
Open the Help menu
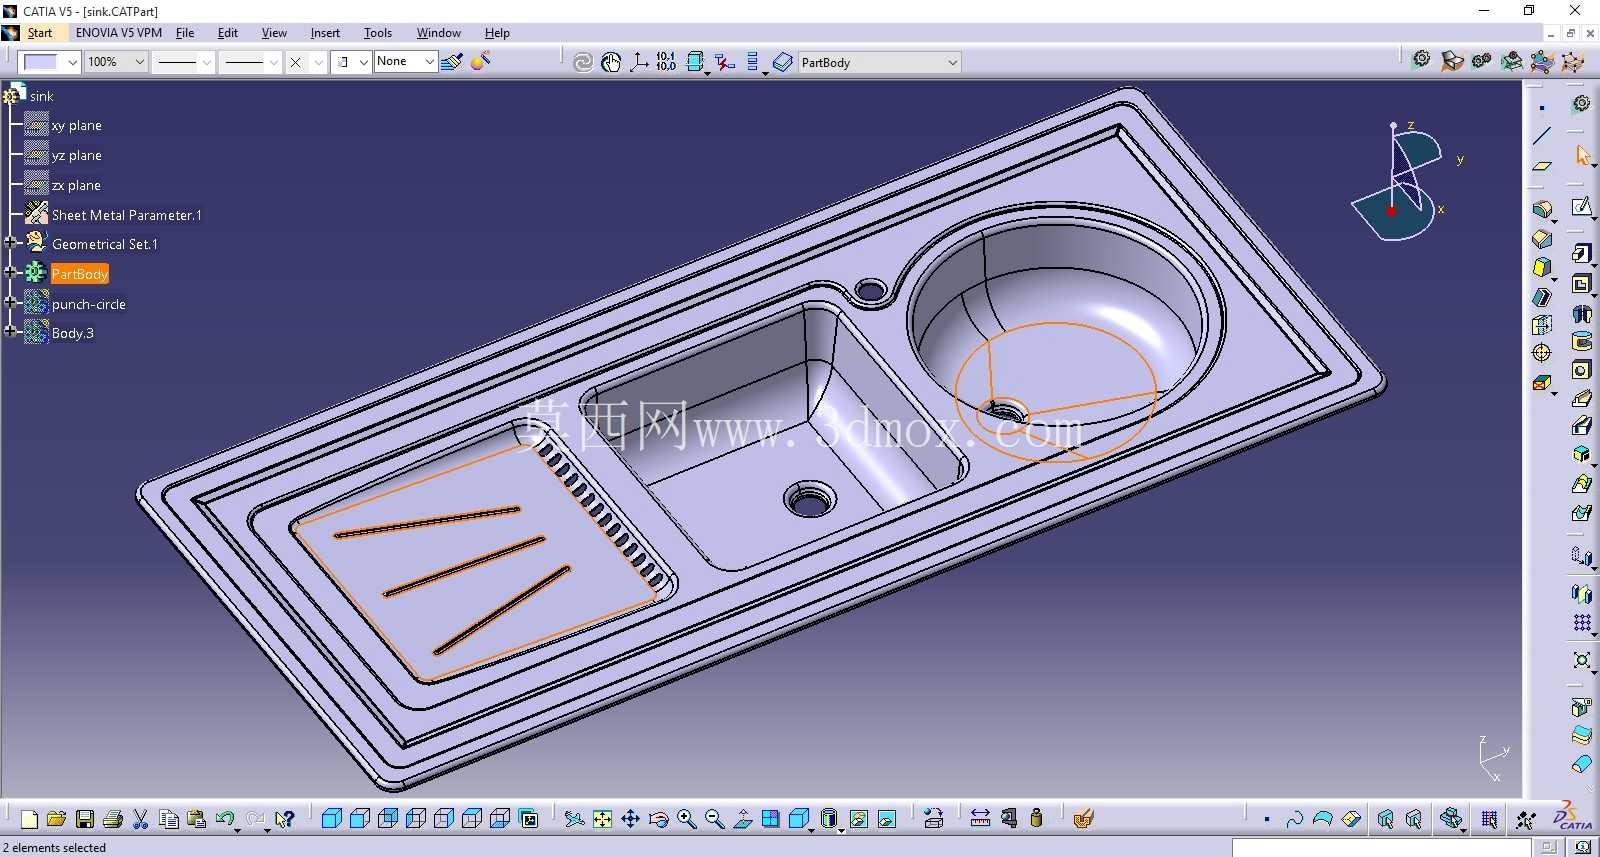[497, 33]
